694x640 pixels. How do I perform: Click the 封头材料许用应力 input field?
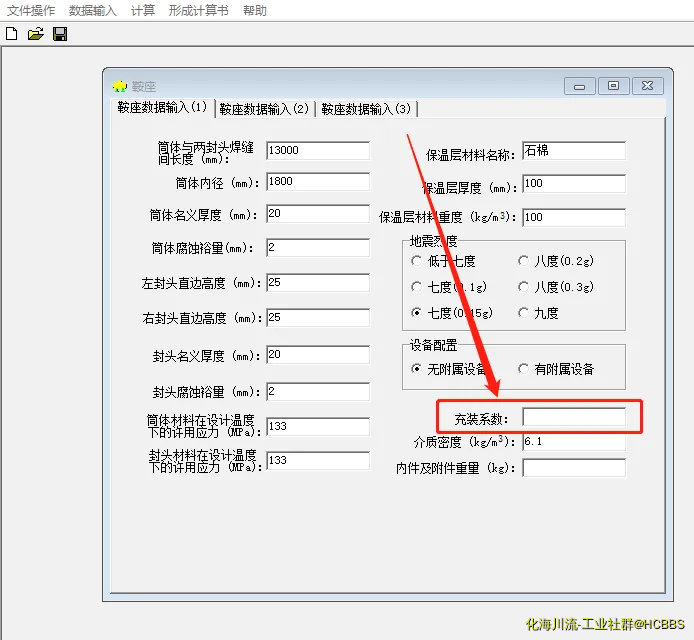coord(318,460)
